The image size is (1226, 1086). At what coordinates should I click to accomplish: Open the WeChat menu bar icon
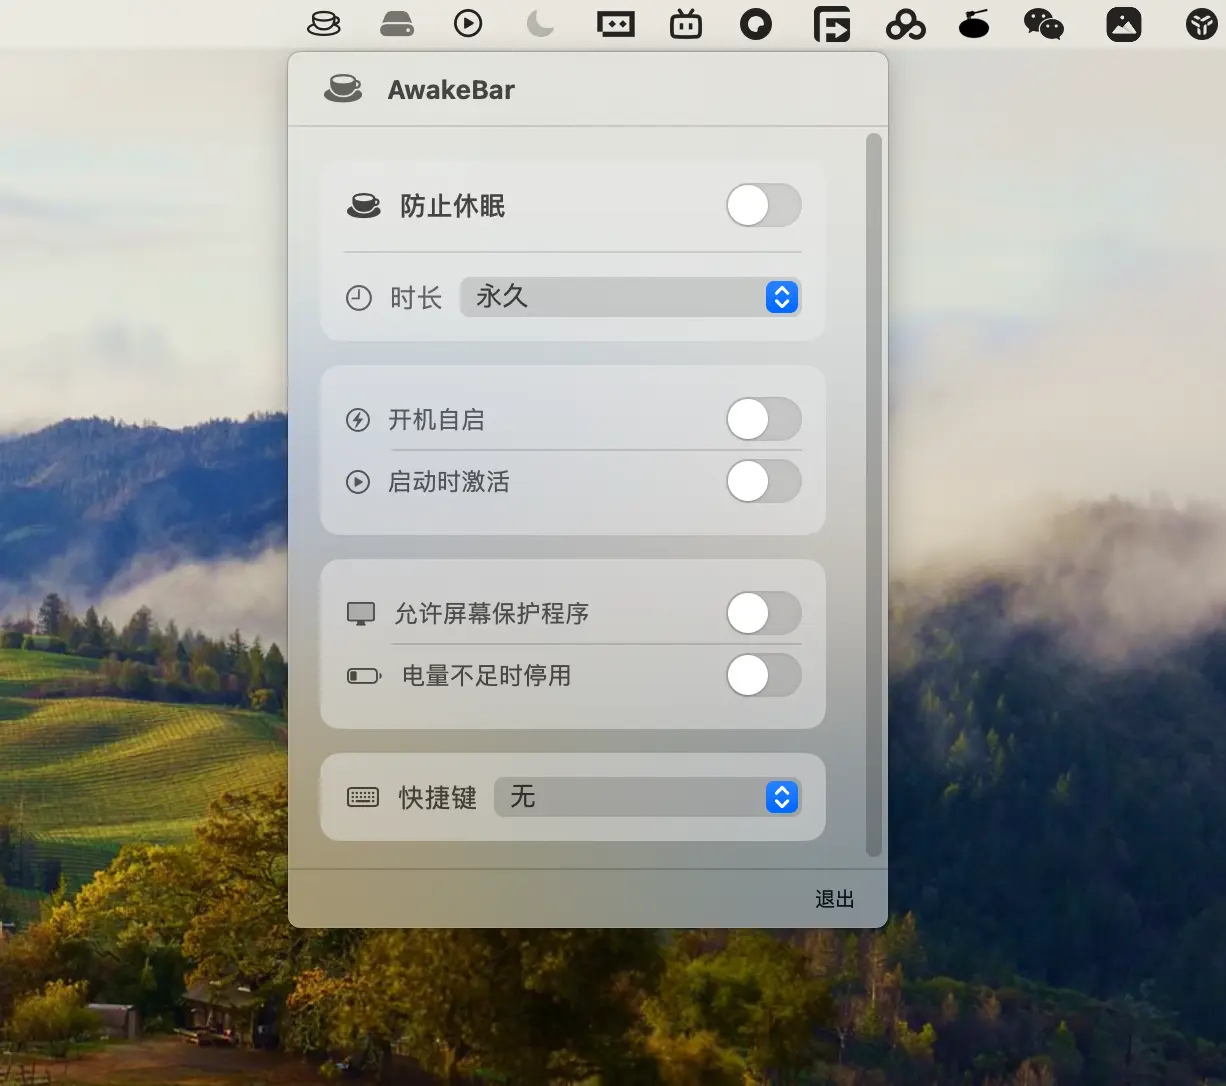(x=1044, y=24)
